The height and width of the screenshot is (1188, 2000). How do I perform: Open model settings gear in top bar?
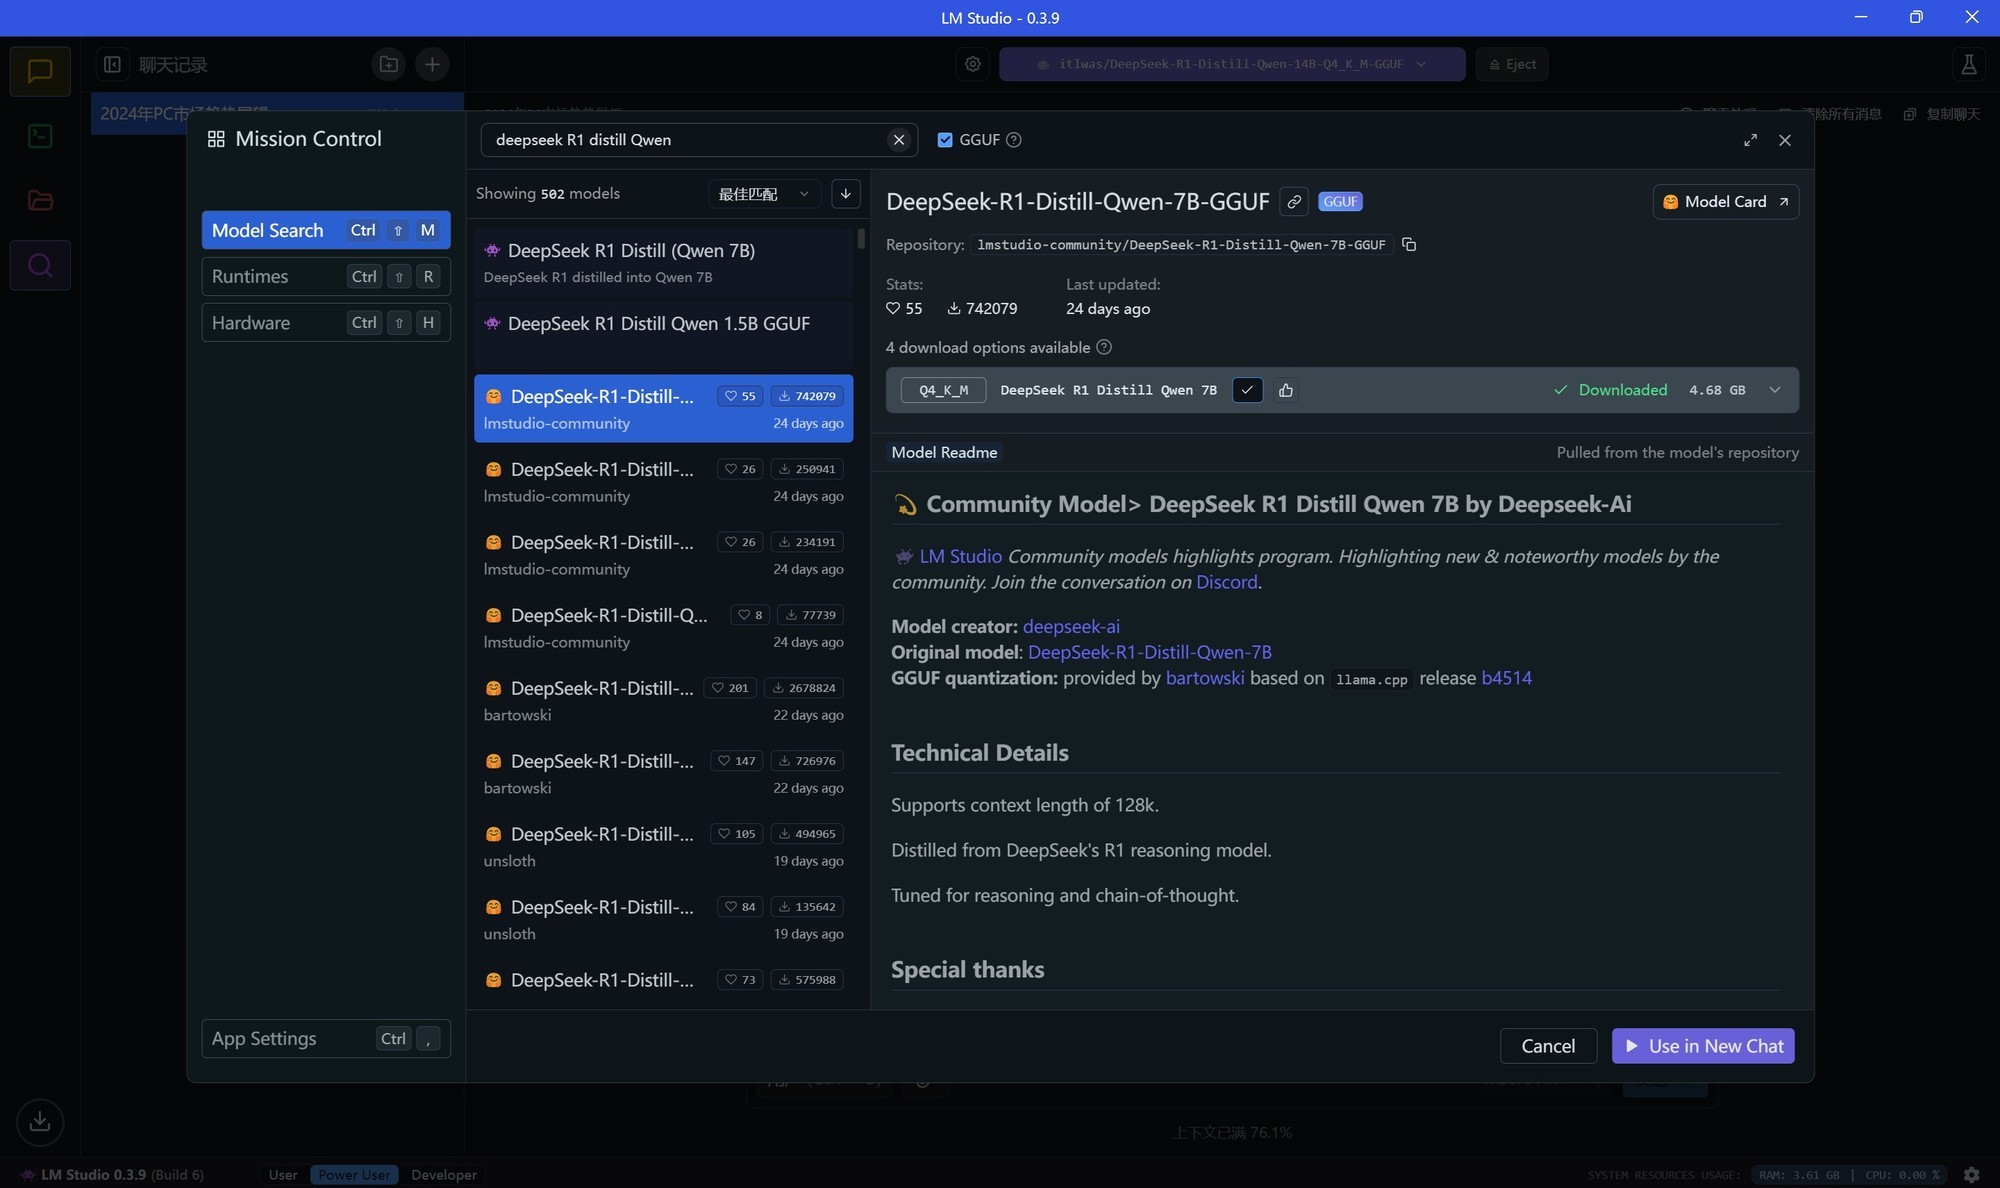click(x=973, y=64)
